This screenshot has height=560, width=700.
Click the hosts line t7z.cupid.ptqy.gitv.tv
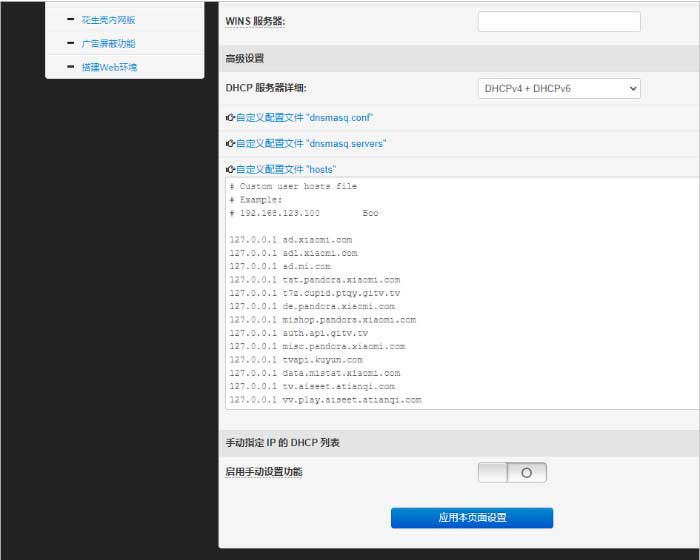[315, 293]
